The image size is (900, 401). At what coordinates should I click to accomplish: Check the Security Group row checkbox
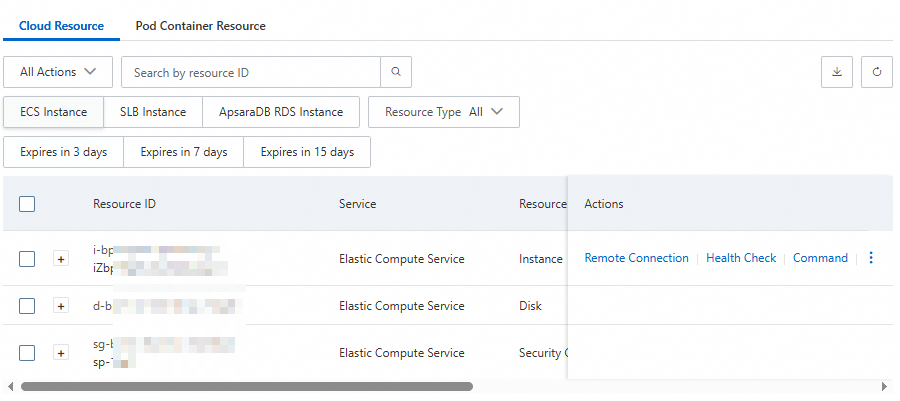point(27,353)
